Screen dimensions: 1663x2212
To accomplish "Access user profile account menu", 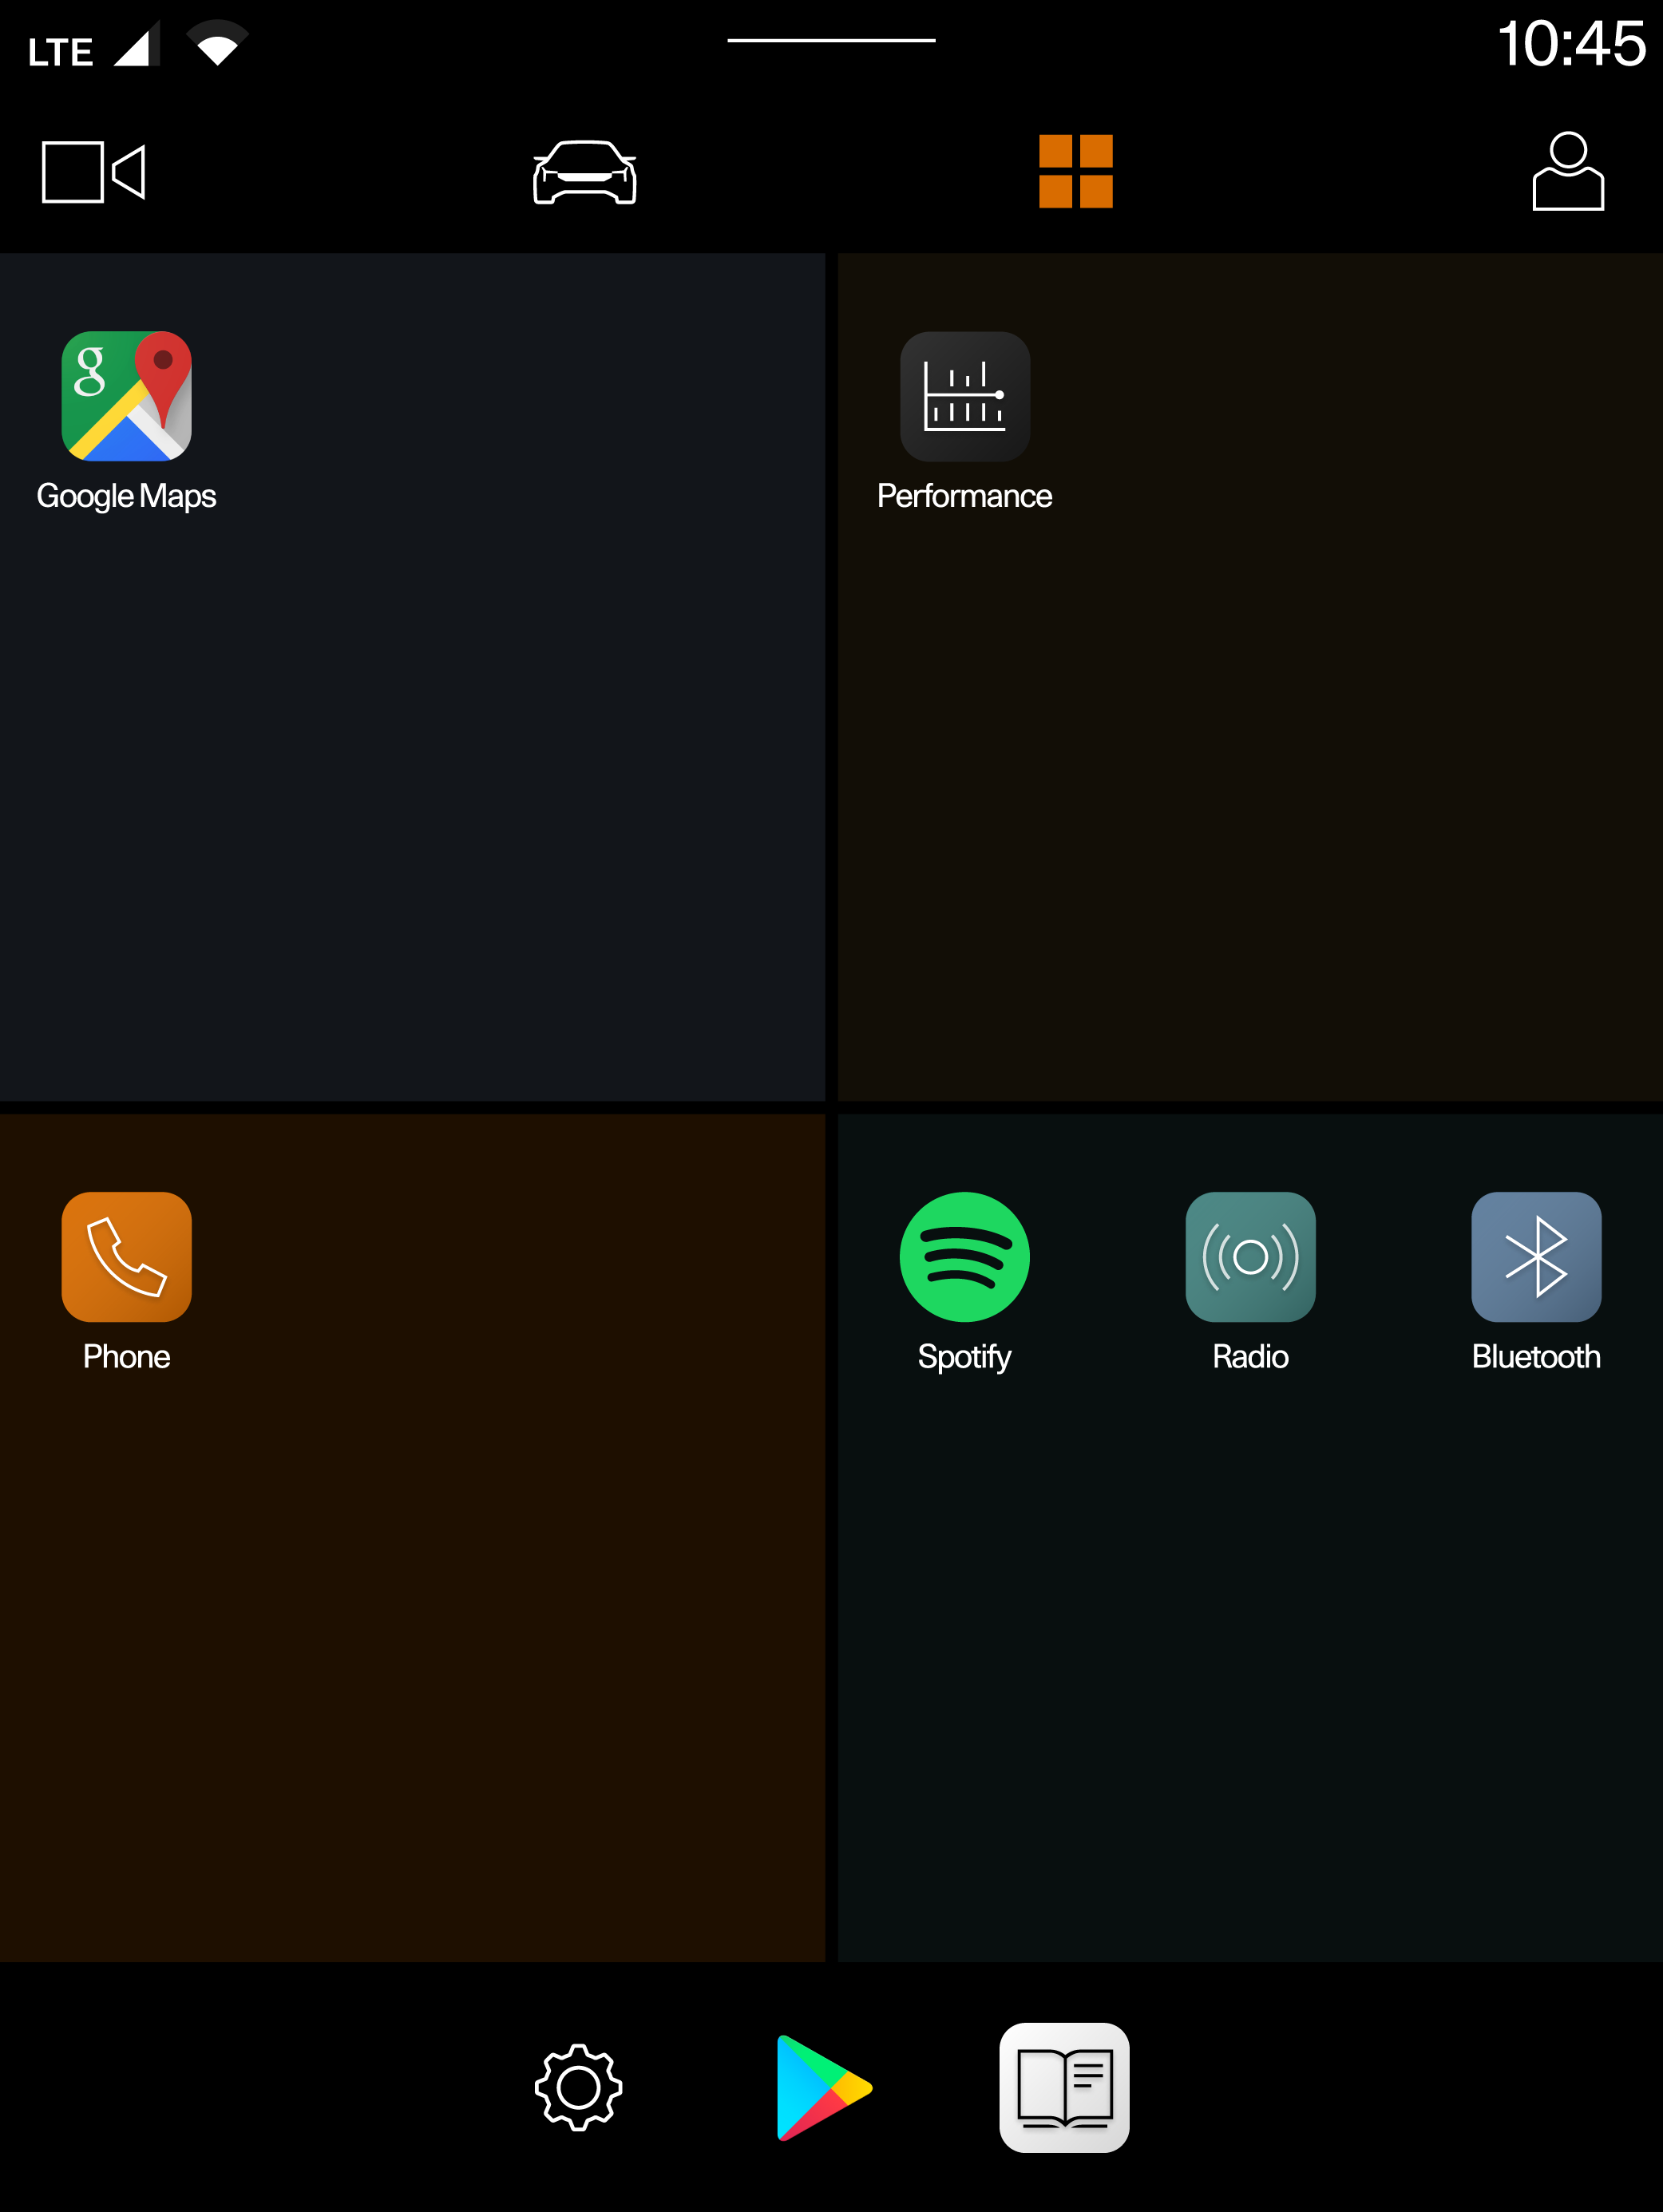I will tap(1567, 173).
